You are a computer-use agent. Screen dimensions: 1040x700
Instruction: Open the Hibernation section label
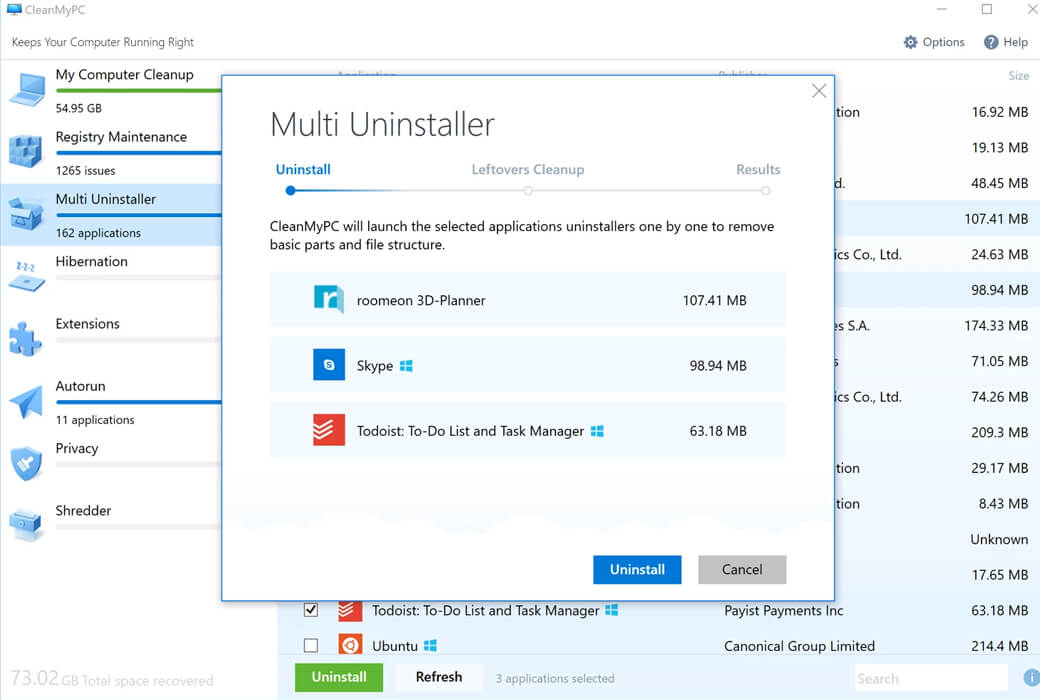pyautogui.click(x=92, y=261)
